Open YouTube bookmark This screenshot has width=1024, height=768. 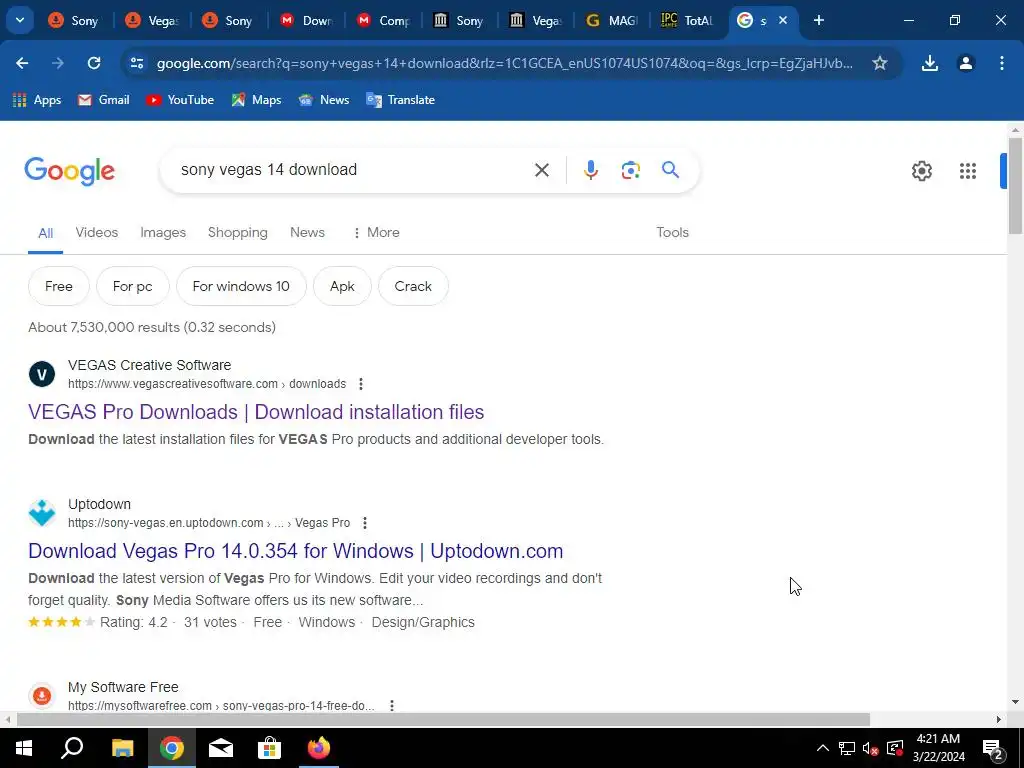(x=180, y=100)
